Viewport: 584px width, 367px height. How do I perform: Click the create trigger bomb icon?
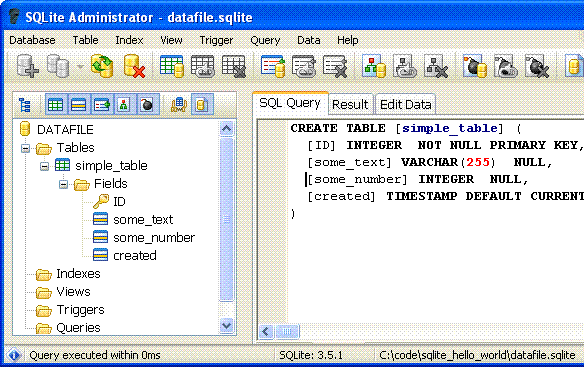474,66
